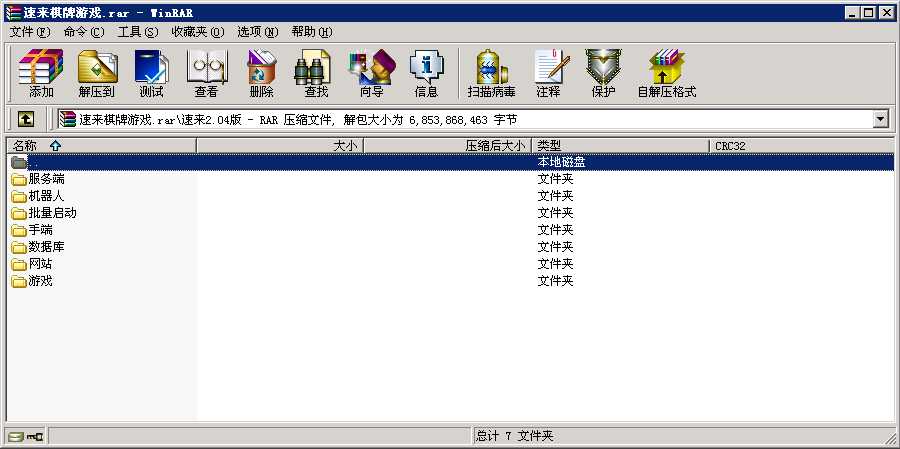The height and width of the screenshot is (449, 900).
Task: Click the WinRAR title bar icon
Action: tap(13, 13)
